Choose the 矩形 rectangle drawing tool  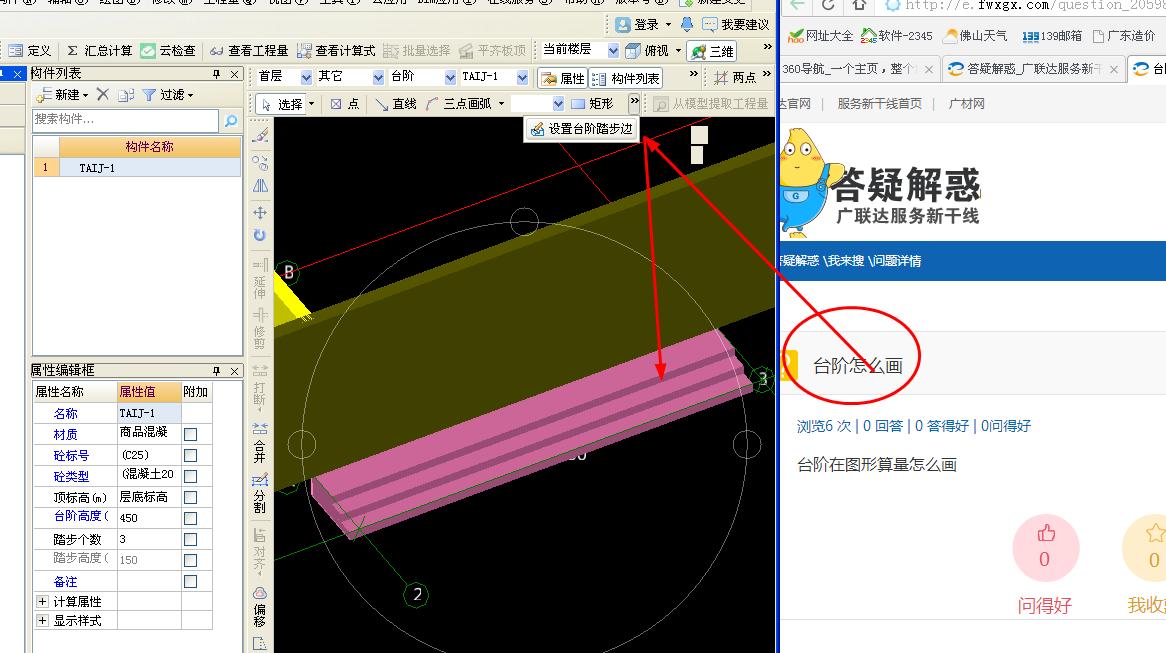pyautogui.click(x=593, y=104)
